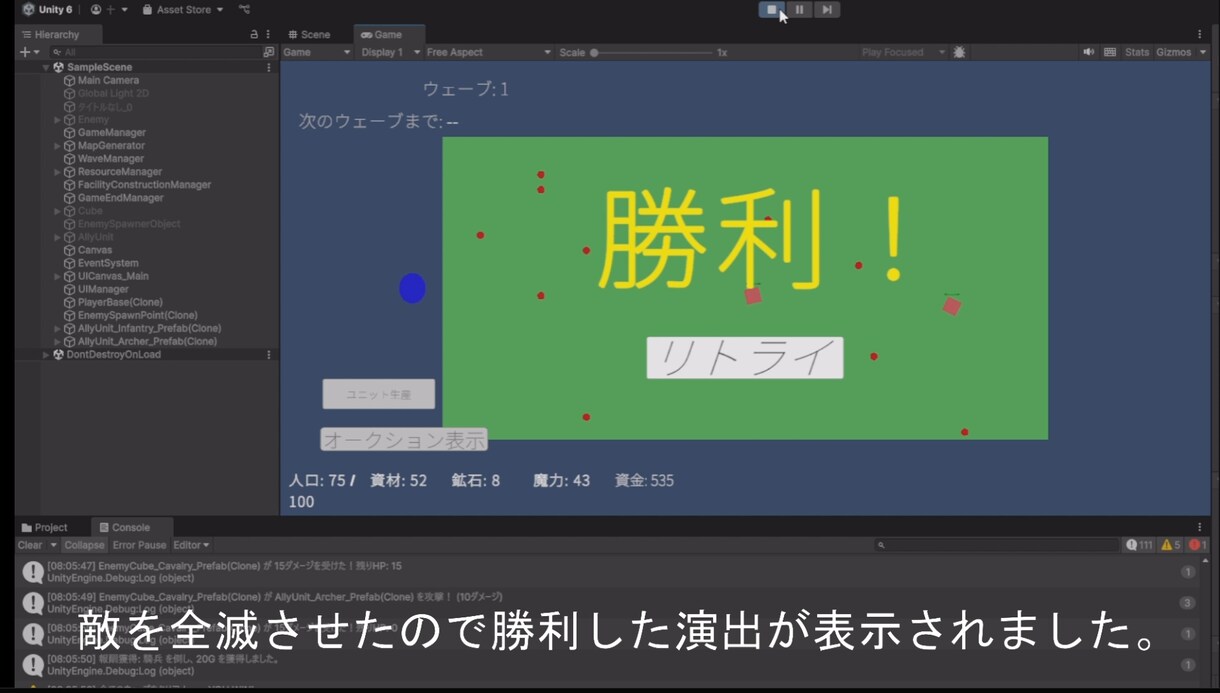The height and width of the screenshot is (693, 1220).
Task: Expand AllyUnit_Infantry_Prefab(Clone) node
Action: tap(58, 328)
